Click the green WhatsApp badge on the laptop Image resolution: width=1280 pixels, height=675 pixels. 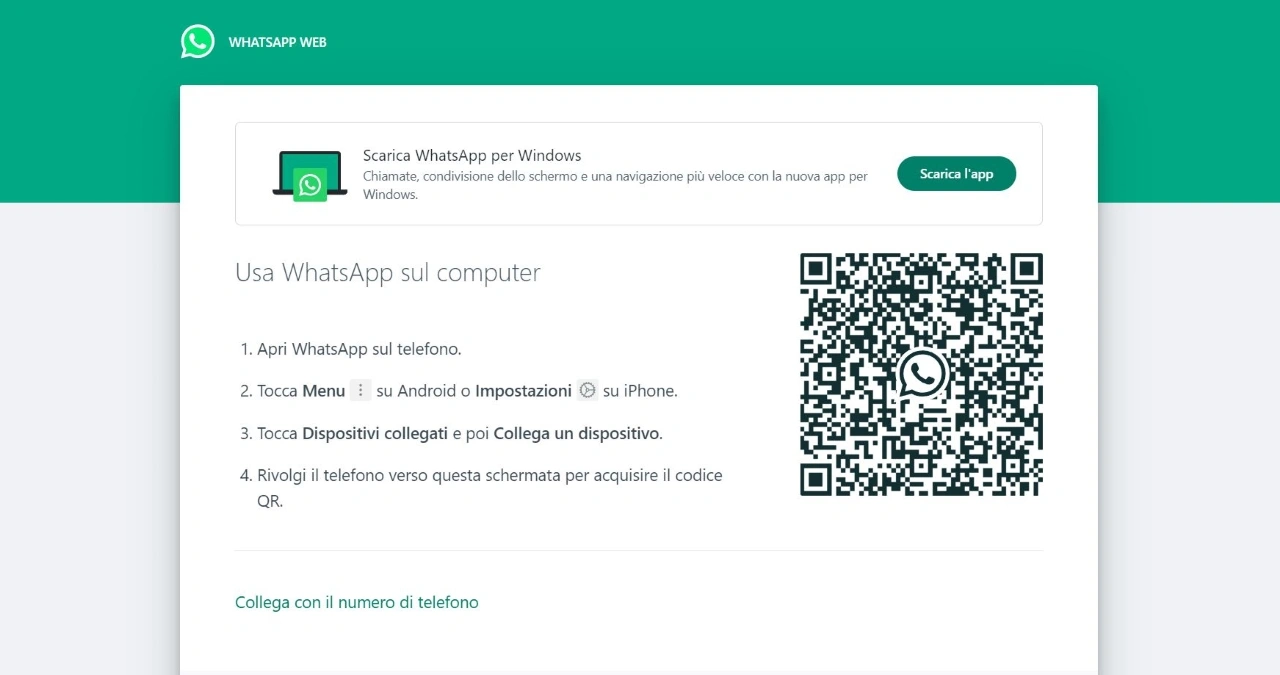pyautogui.click(x=310, y=185)
